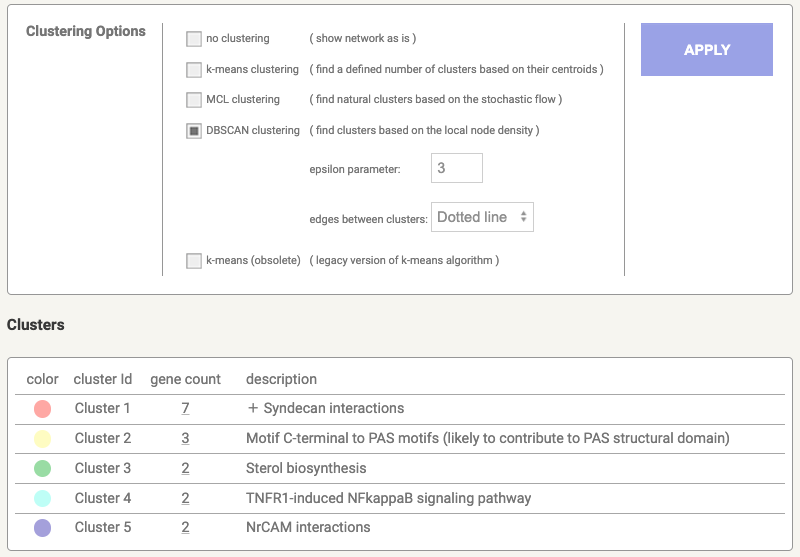Open Cluster 5 gene count link

point(185,527)
